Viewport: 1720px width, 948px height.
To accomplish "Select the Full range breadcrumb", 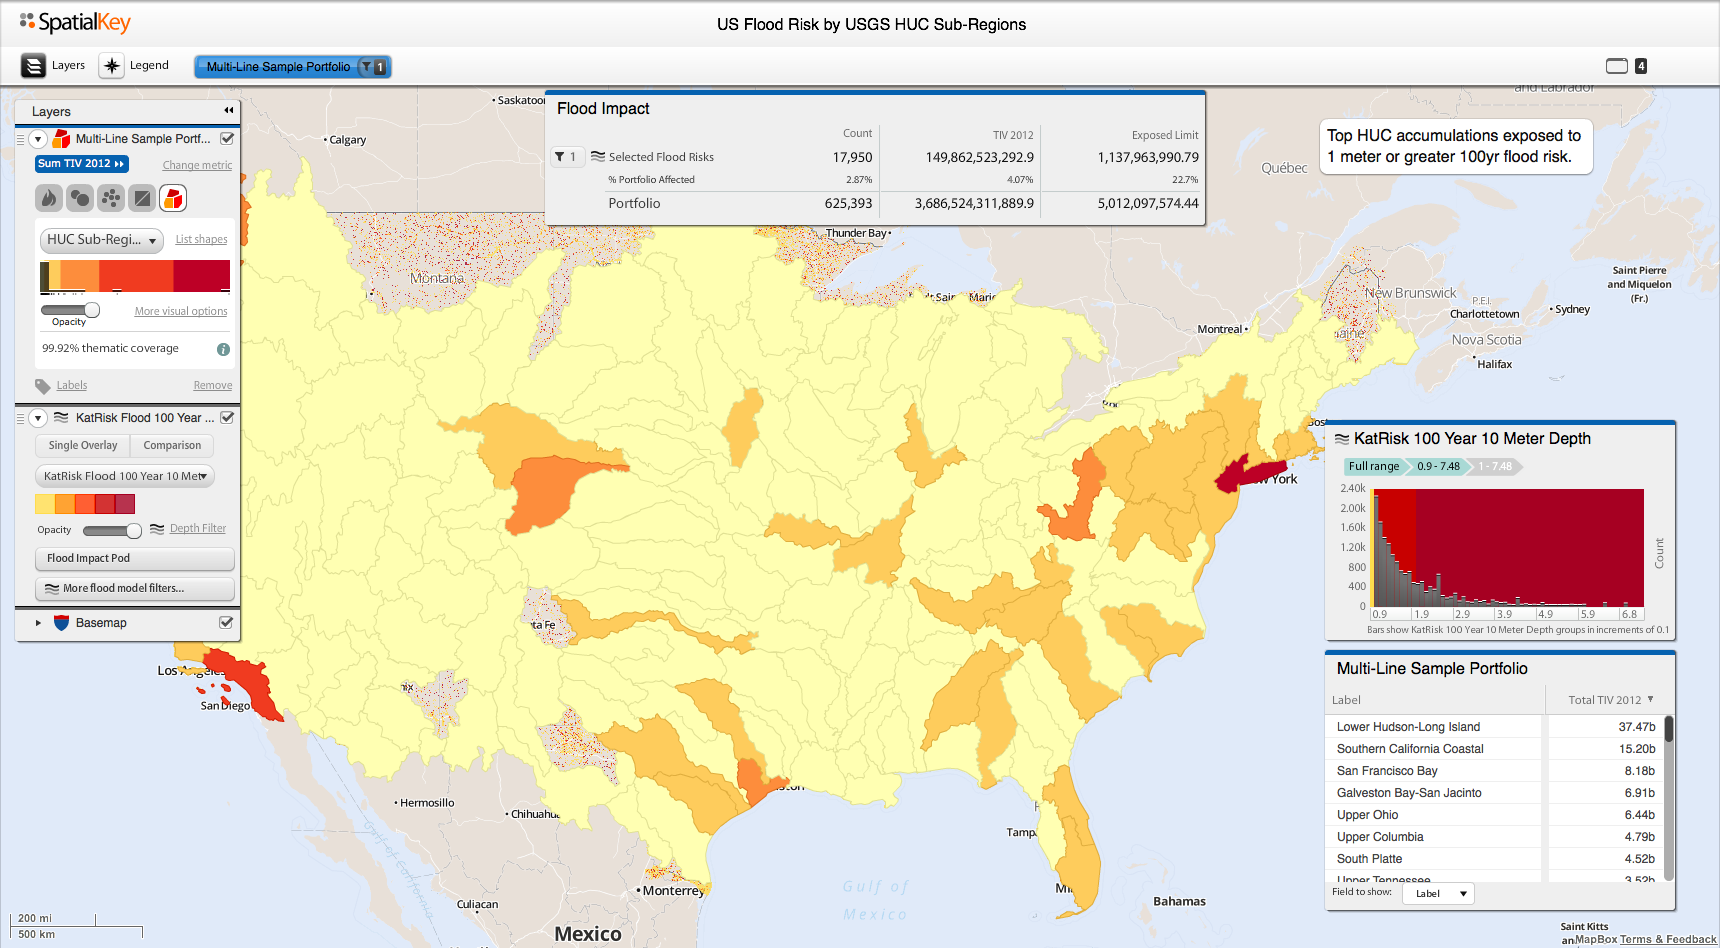I will [1374, 467].
